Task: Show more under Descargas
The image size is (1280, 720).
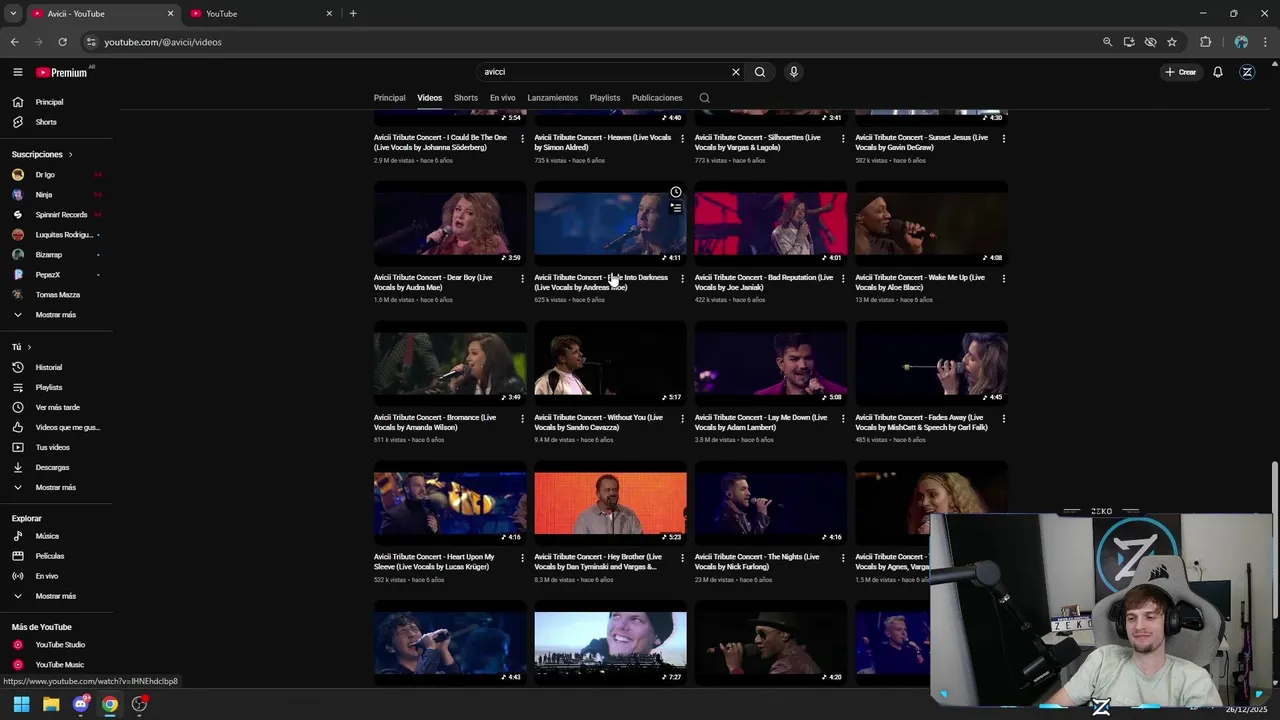Action: [56, 488]
